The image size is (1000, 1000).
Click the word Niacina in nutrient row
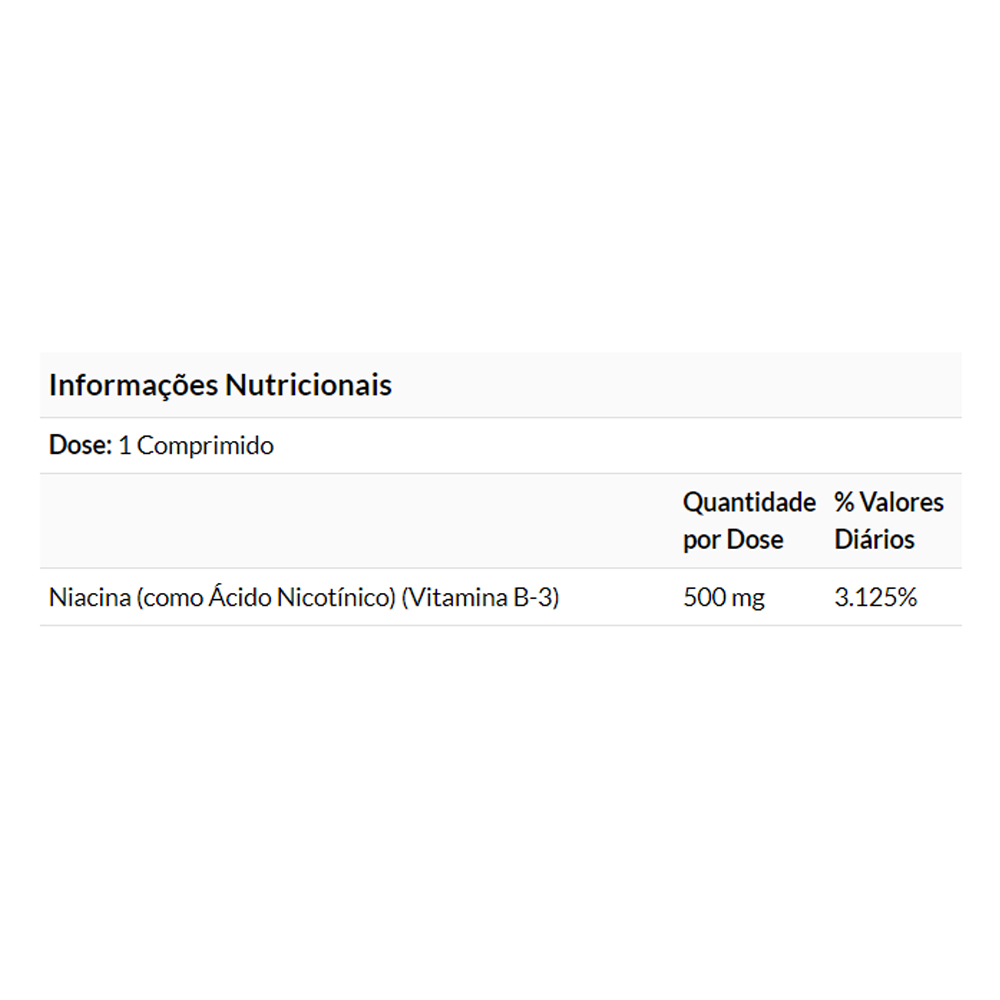coord(90,598)
